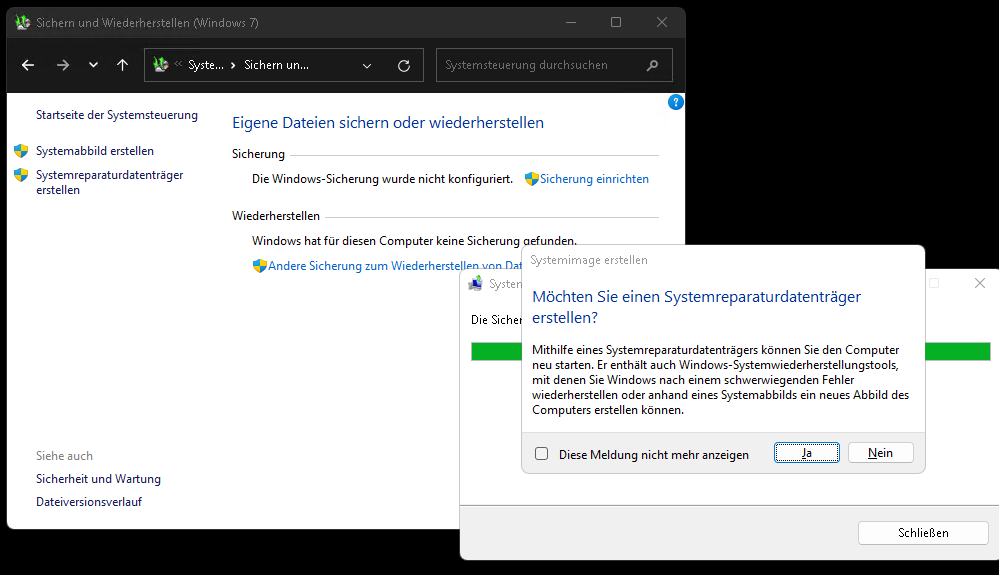Click the Systemabbild erstellen link
This screenshot has height=575, width=999.
95,151
